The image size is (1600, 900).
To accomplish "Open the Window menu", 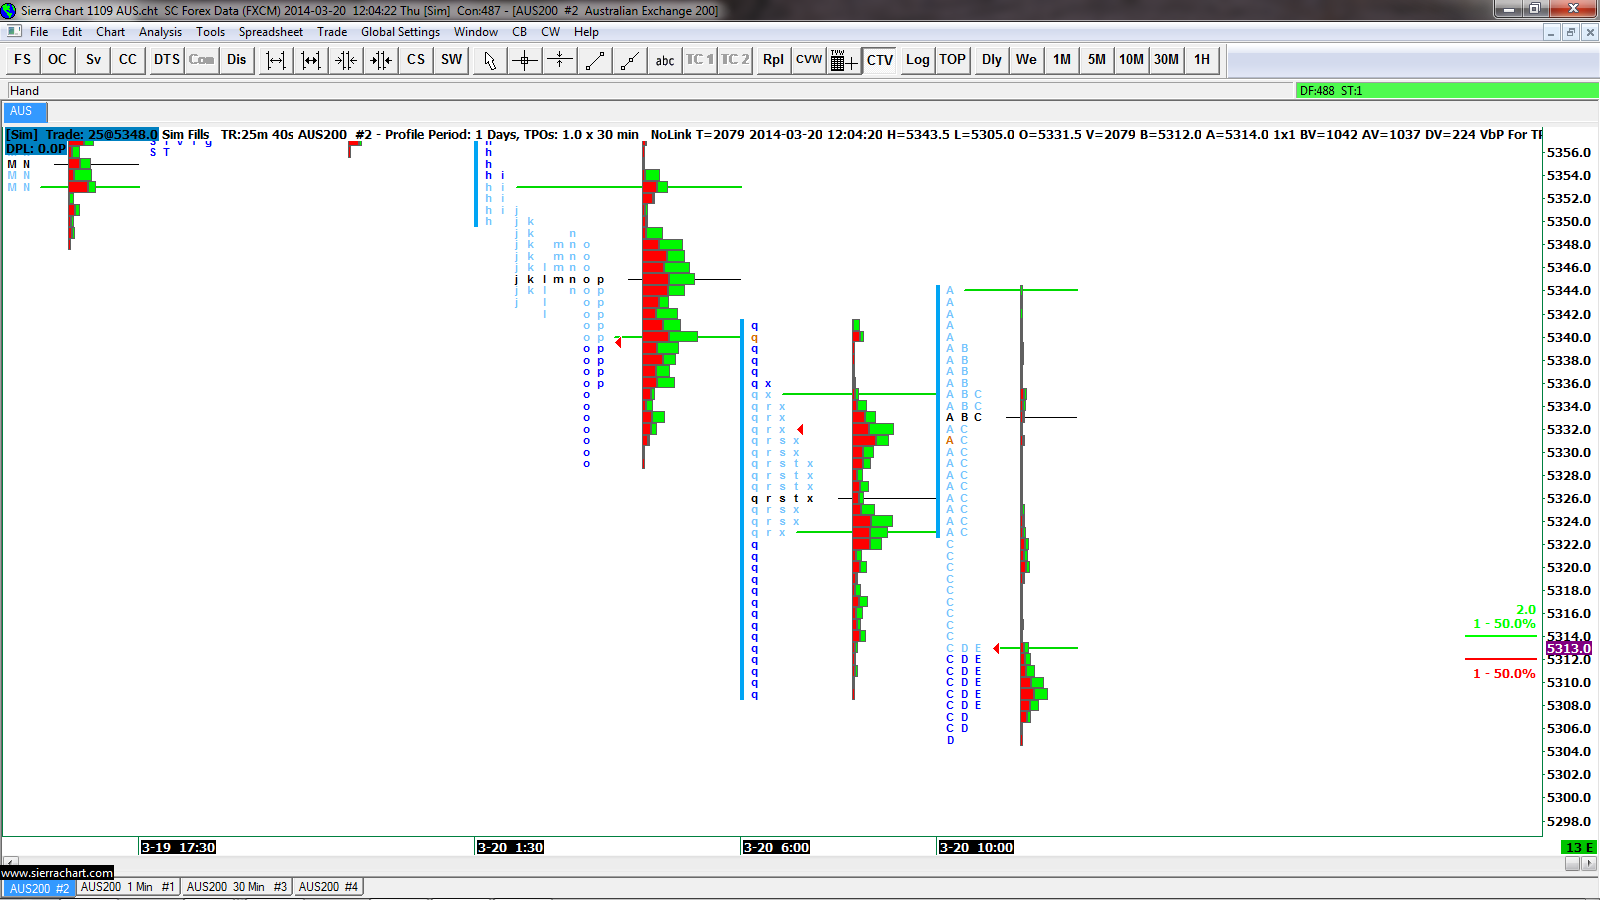I will (476, 32).
